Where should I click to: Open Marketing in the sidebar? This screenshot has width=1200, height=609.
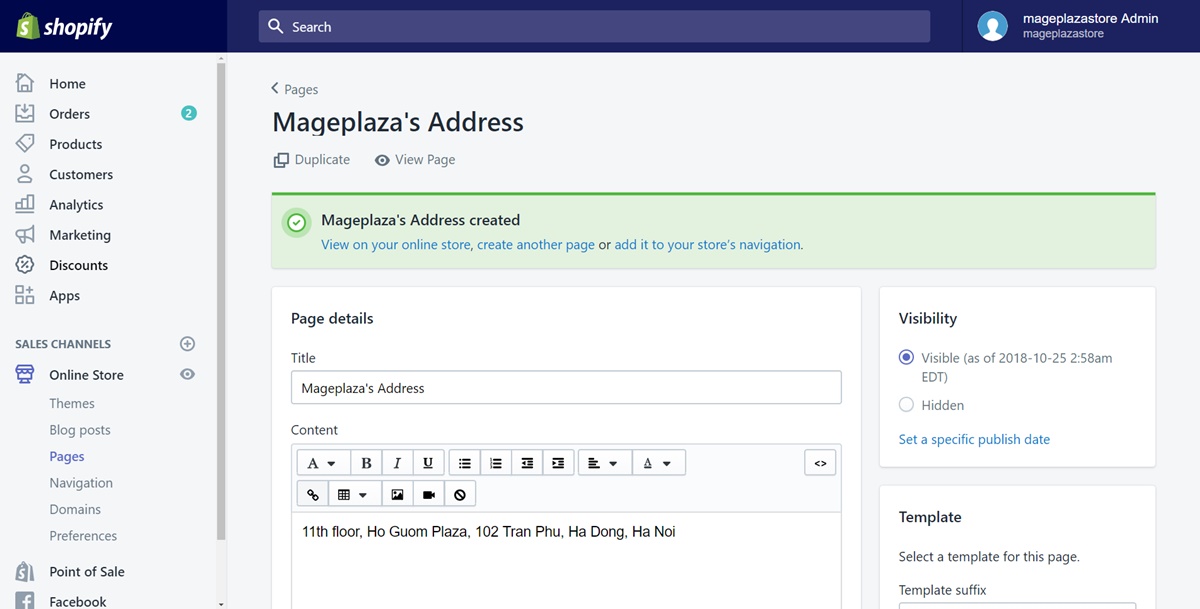coord(80,235)
